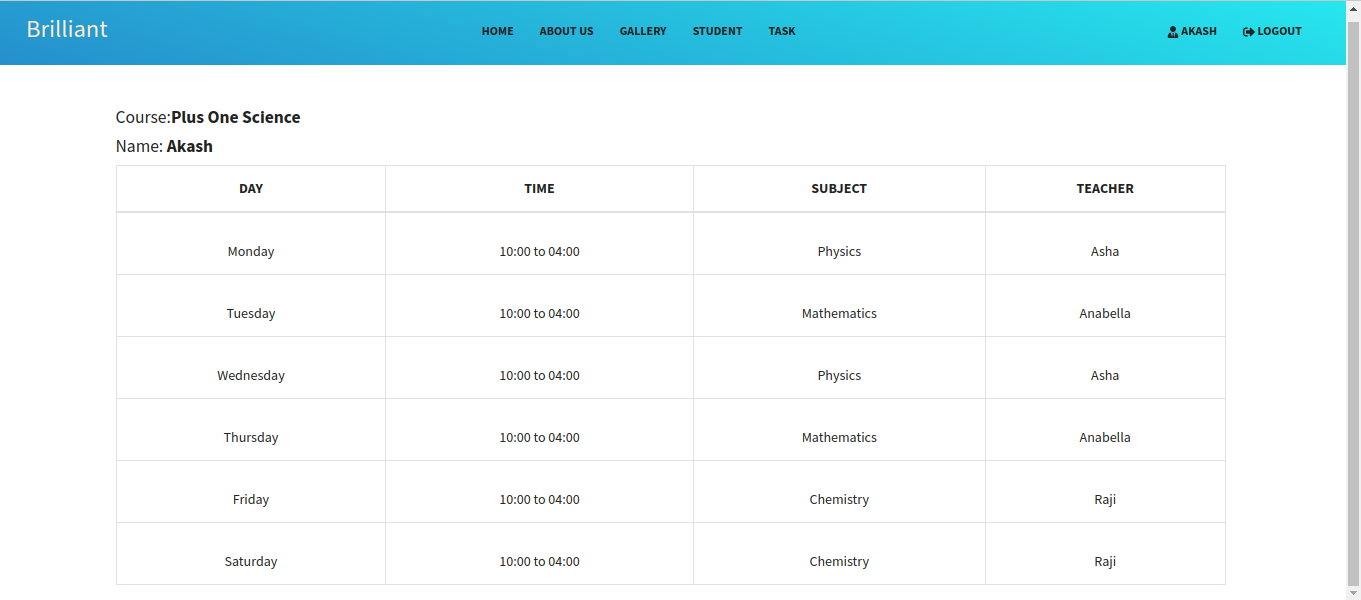Click Tuesday's 10:00 to 04:00 time

tap(539, 313)
